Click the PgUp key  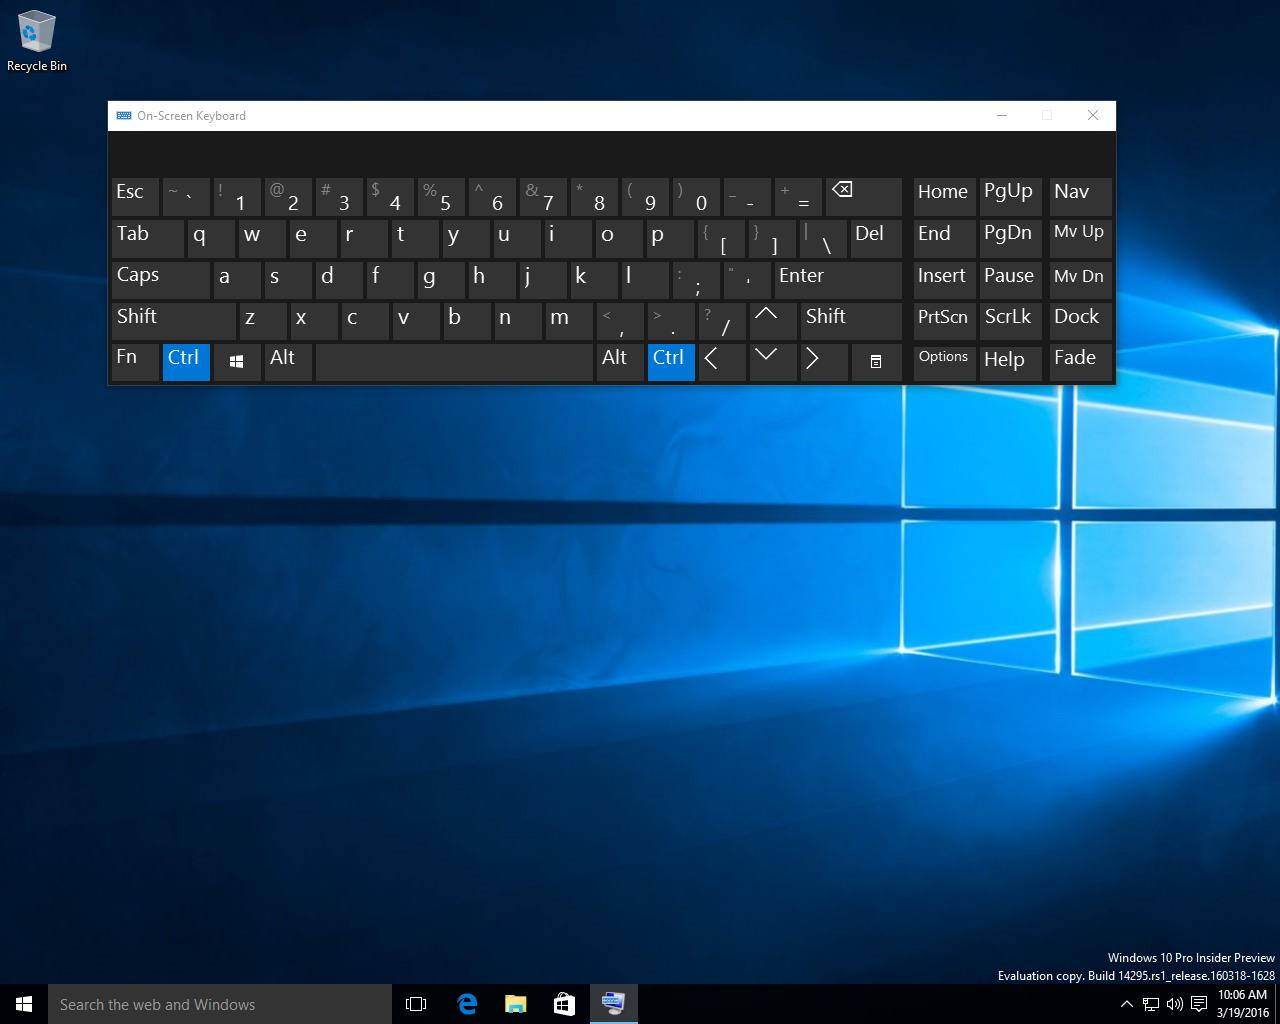point(1010,197)
